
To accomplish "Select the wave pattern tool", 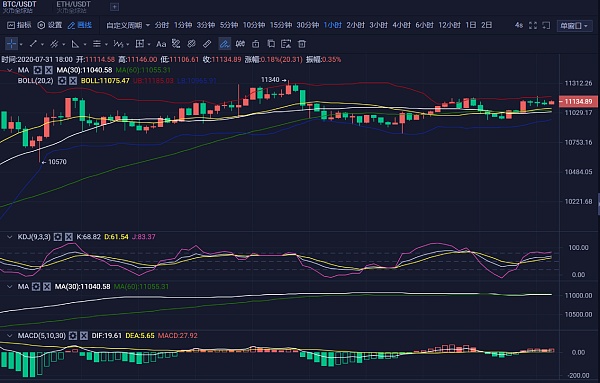I will point(118,44).
